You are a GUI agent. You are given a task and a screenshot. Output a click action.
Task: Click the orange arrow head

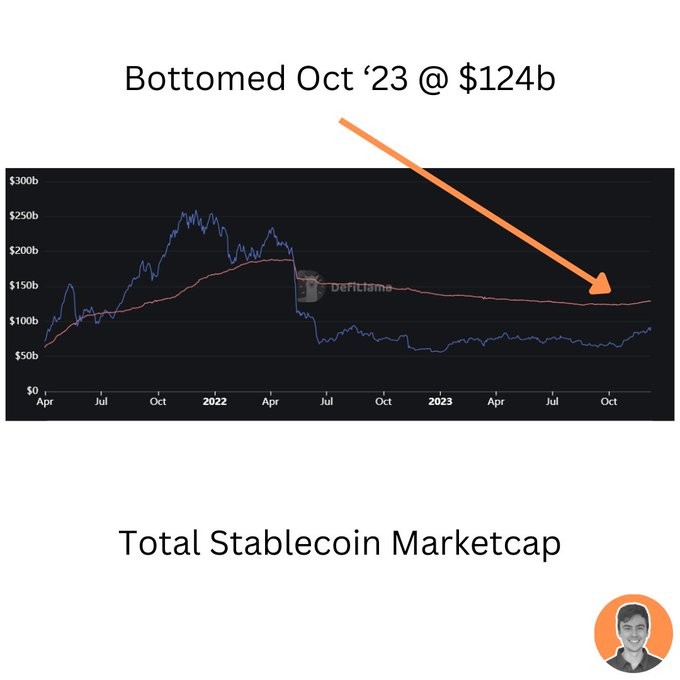[x=601, y=284]
